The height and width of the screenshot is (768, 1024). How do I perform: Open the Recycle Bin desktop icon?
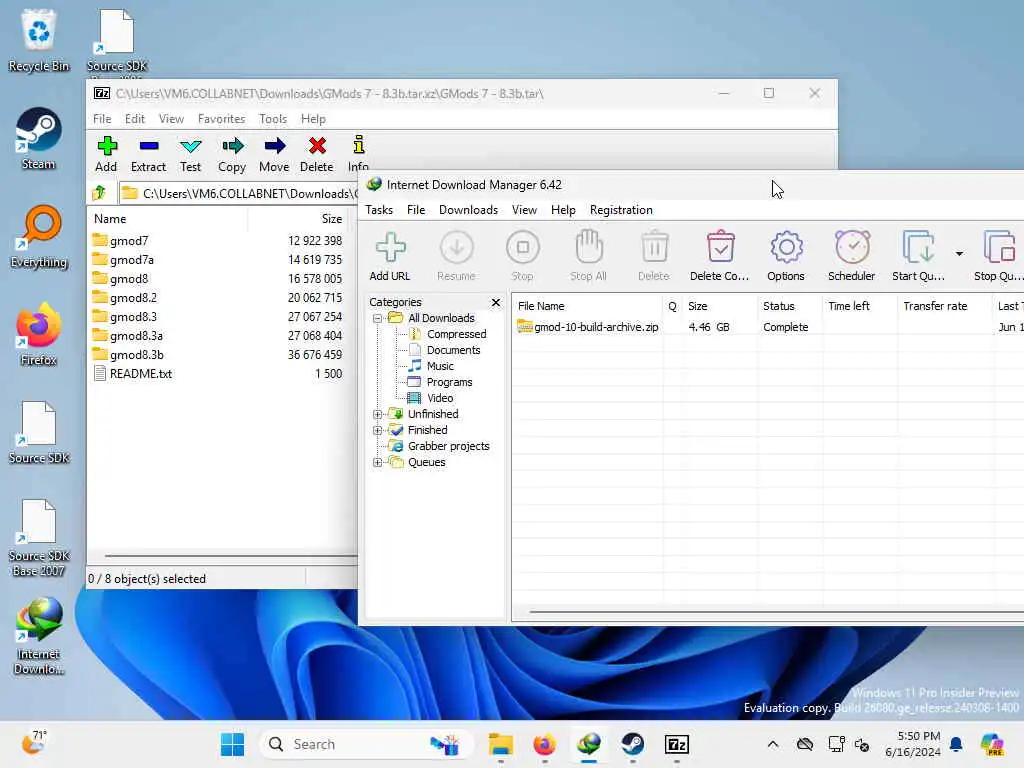(39, 40)
